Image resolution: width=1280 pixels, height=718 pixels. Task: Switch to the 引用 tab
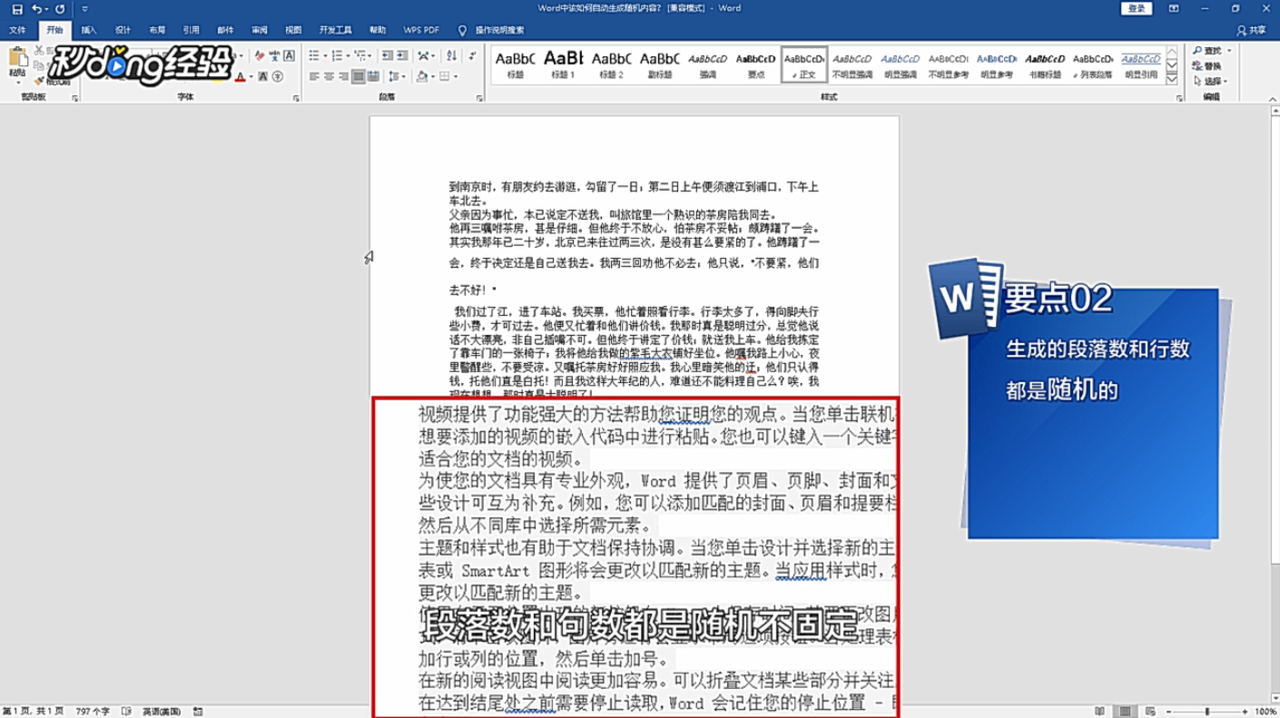coord(191,30)
